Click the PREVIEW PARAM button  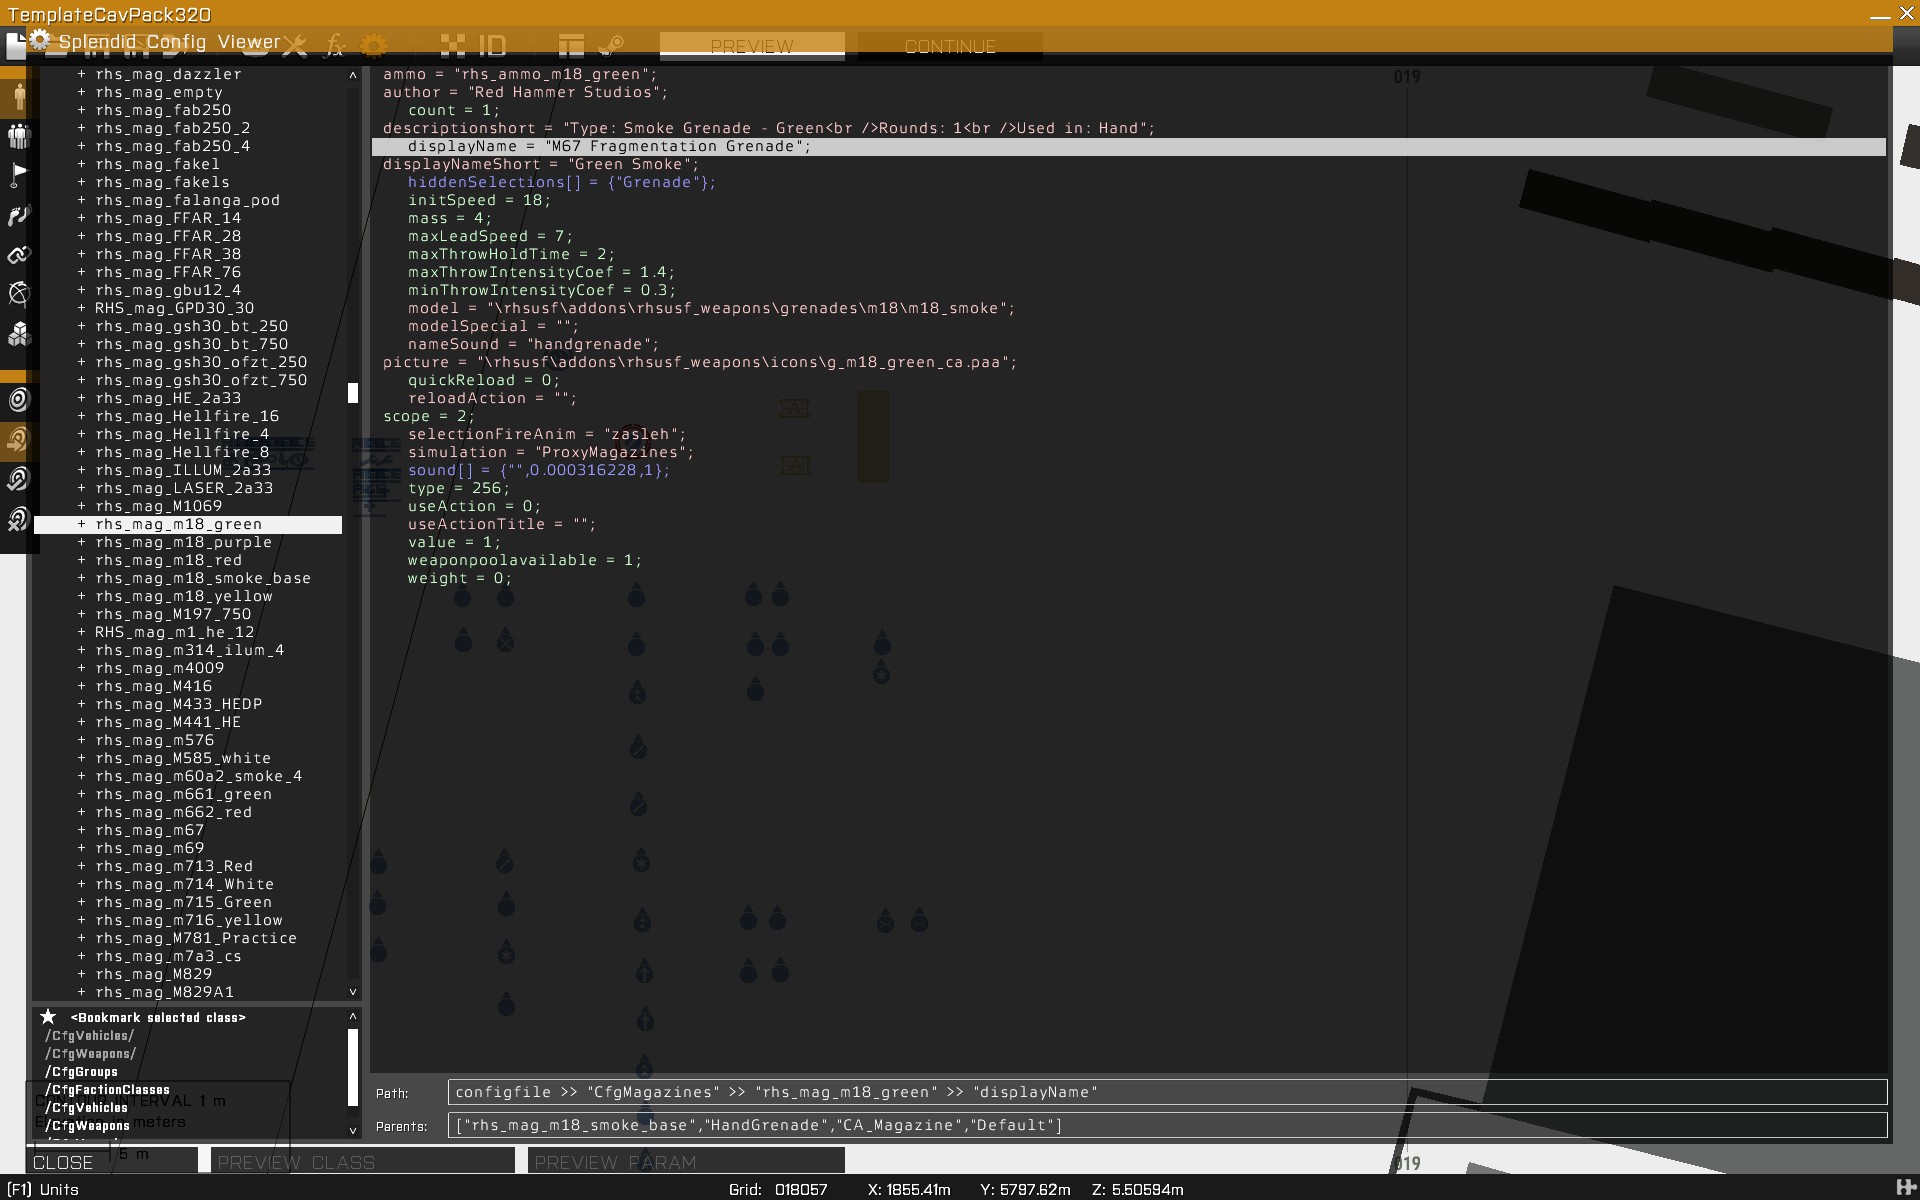click(x=686, y=1162)
